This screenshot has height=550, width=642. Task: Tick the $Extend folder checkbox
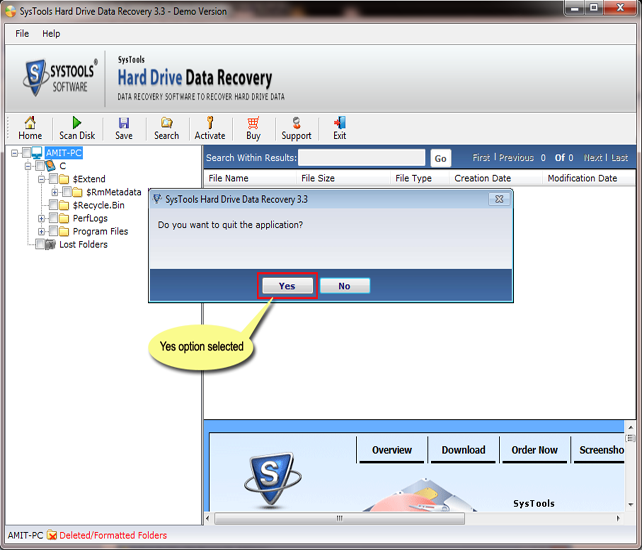coord(53,179)
